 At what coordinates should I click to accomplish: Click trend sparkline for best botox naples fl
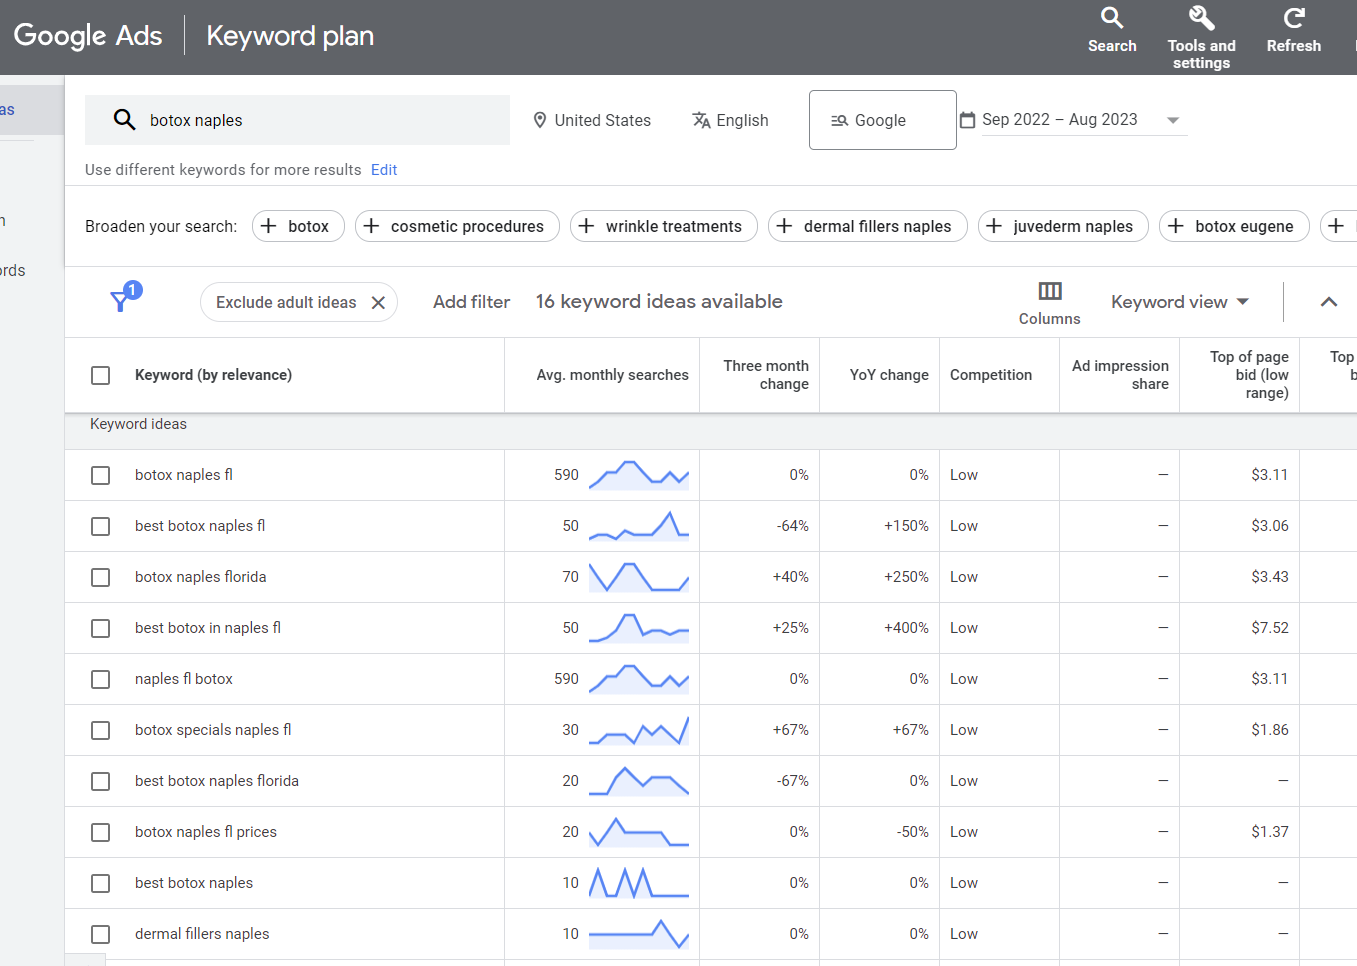[x=639, y=526]
